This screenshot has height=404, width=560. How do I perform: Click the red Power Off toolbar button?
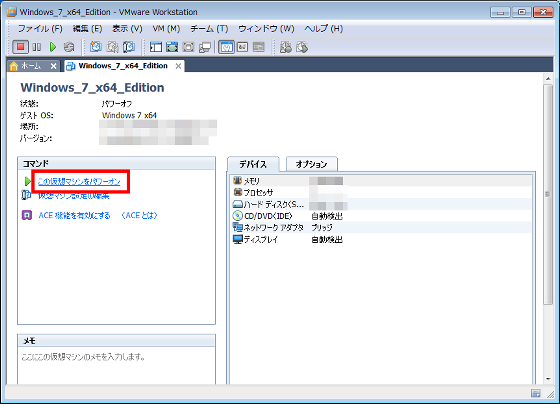20,47
